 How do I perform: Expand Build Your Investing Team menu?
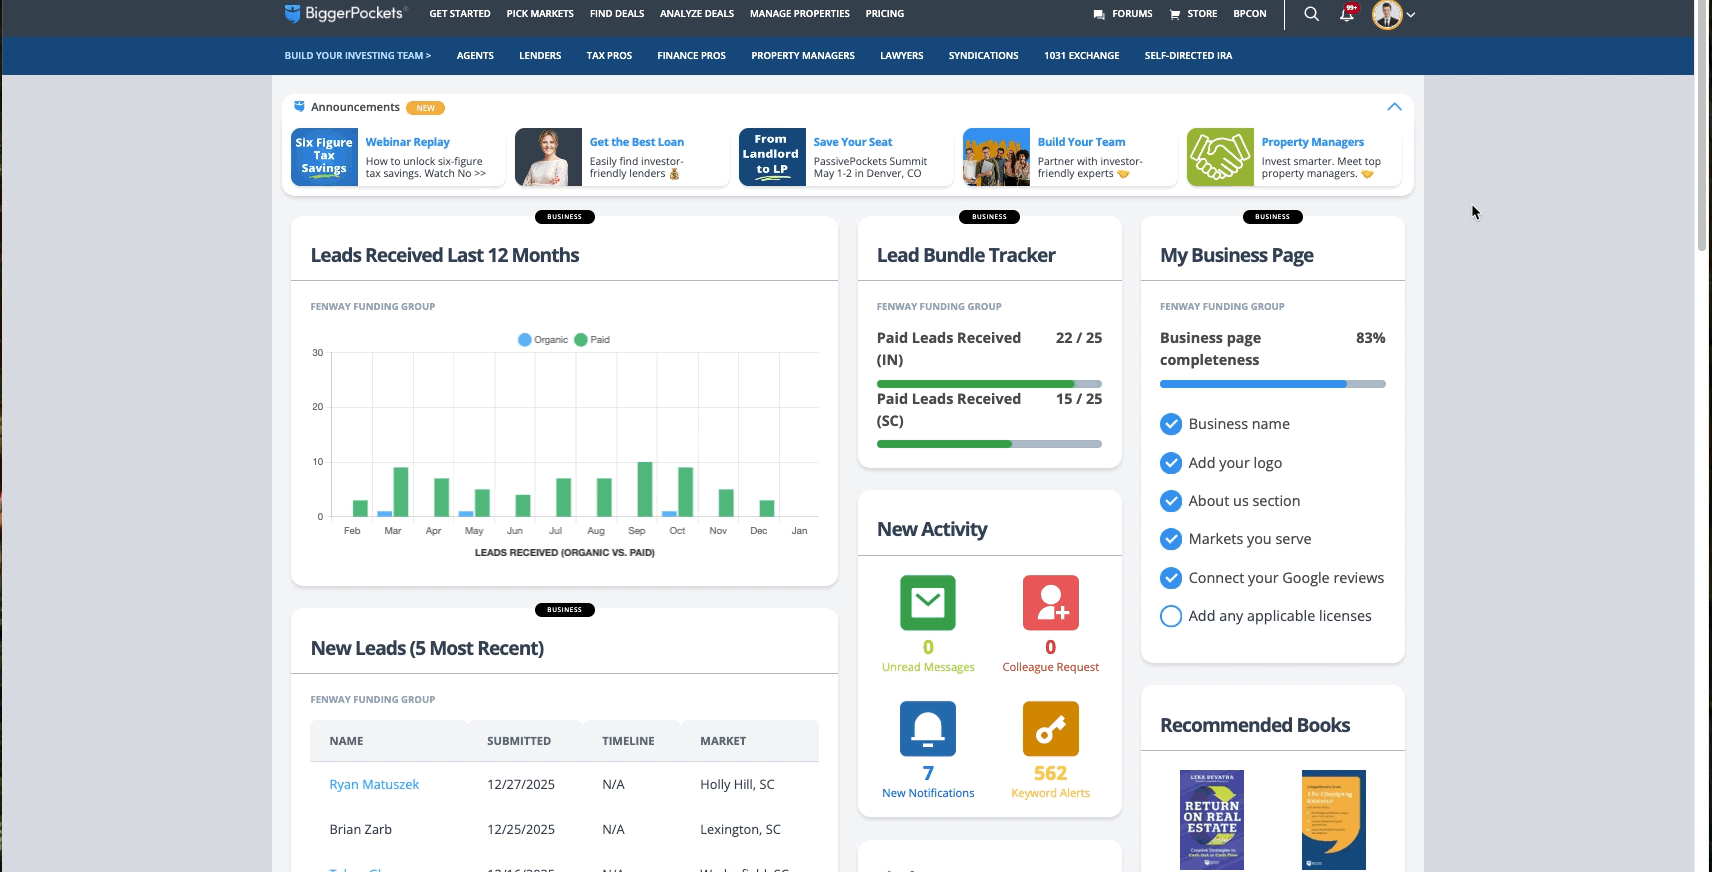[357, 56]
